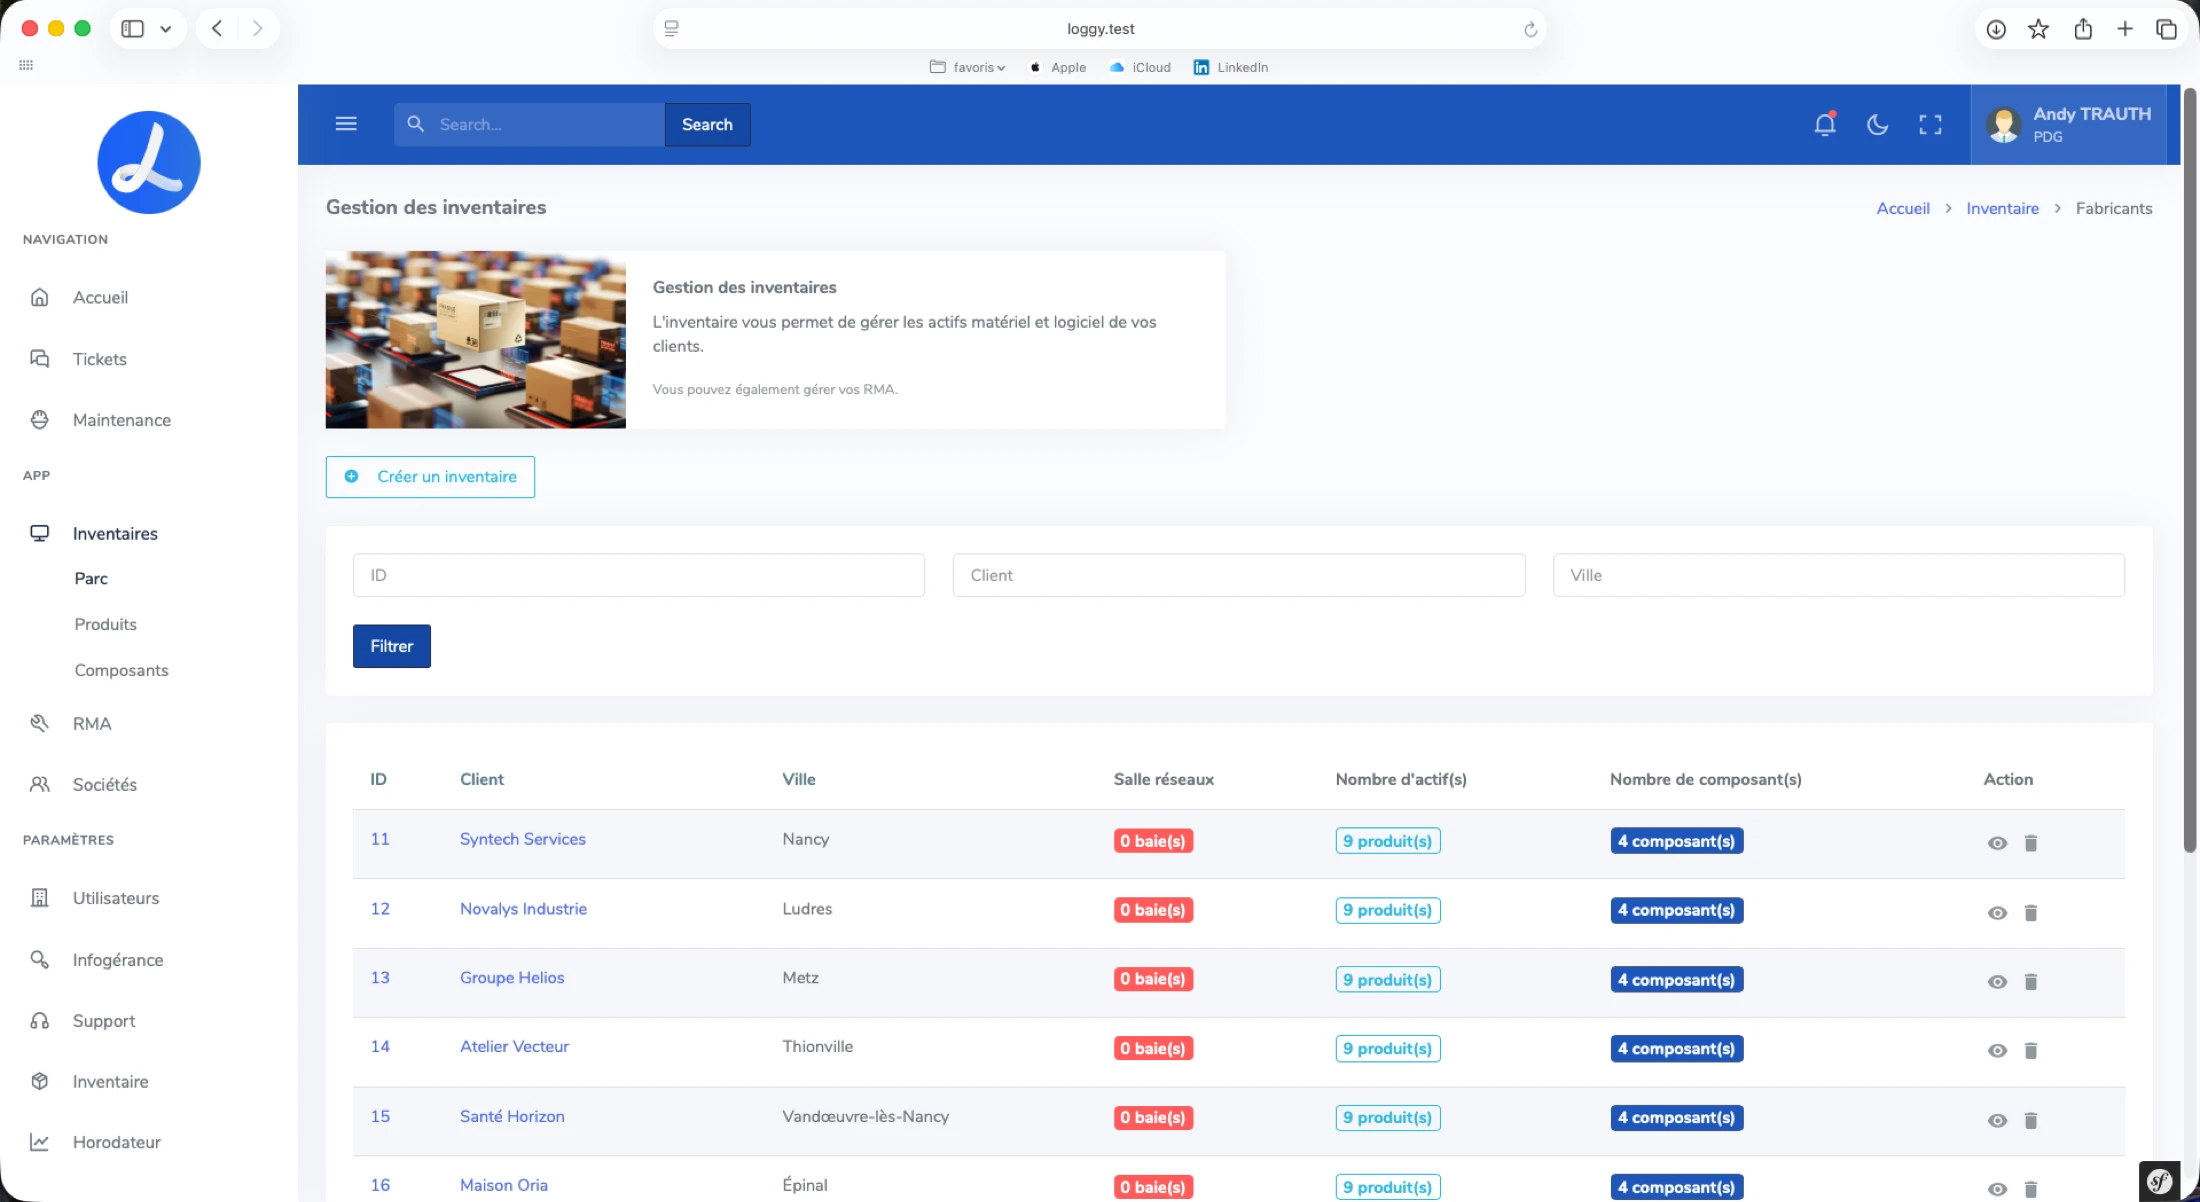Click the Créer un inventaire button
Image resolution: width=2200 pixels, height=1202 pixels.
point(430,477)
